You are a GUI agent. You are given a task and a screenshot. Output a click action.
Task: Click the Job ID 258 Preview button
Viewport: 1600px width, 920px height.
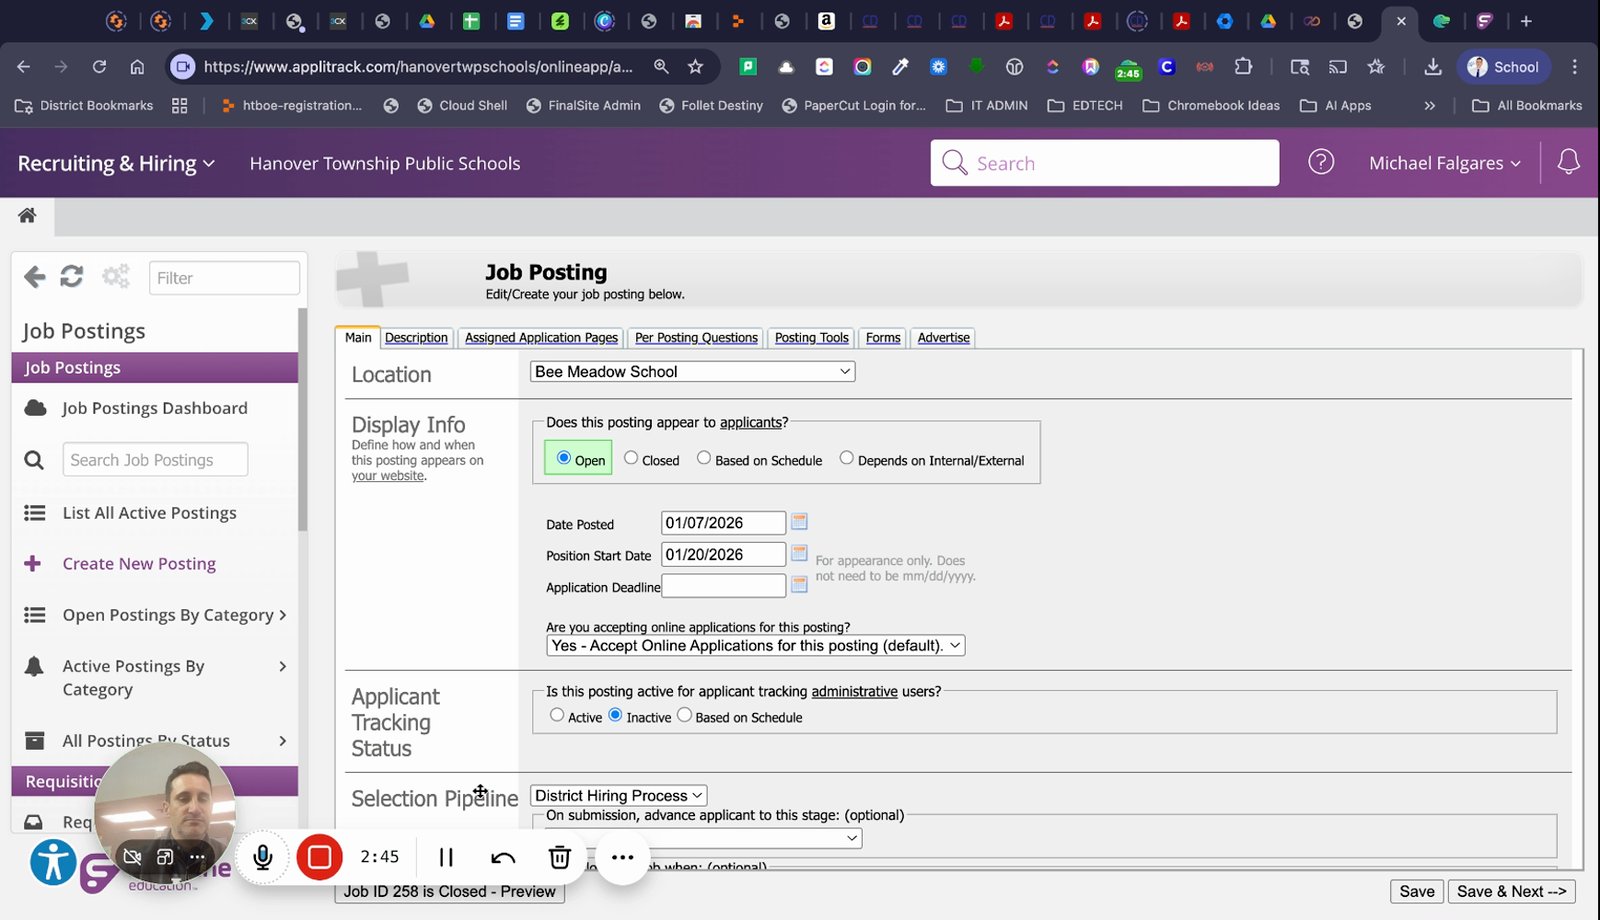pyautogui.click(x=450, y=892)
